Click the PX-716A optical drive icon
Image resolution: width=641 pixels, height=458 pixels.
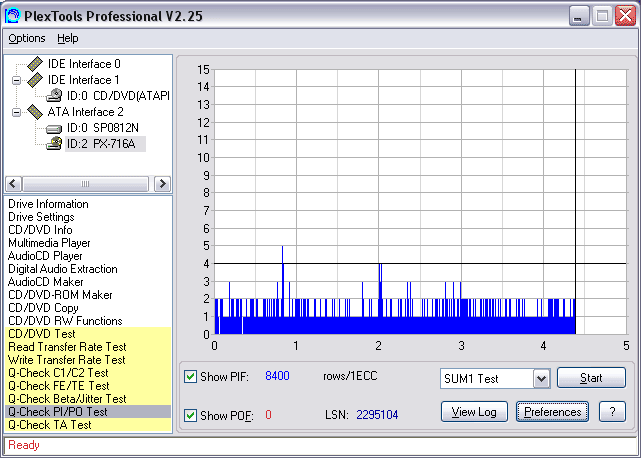[x=54, y=144]
